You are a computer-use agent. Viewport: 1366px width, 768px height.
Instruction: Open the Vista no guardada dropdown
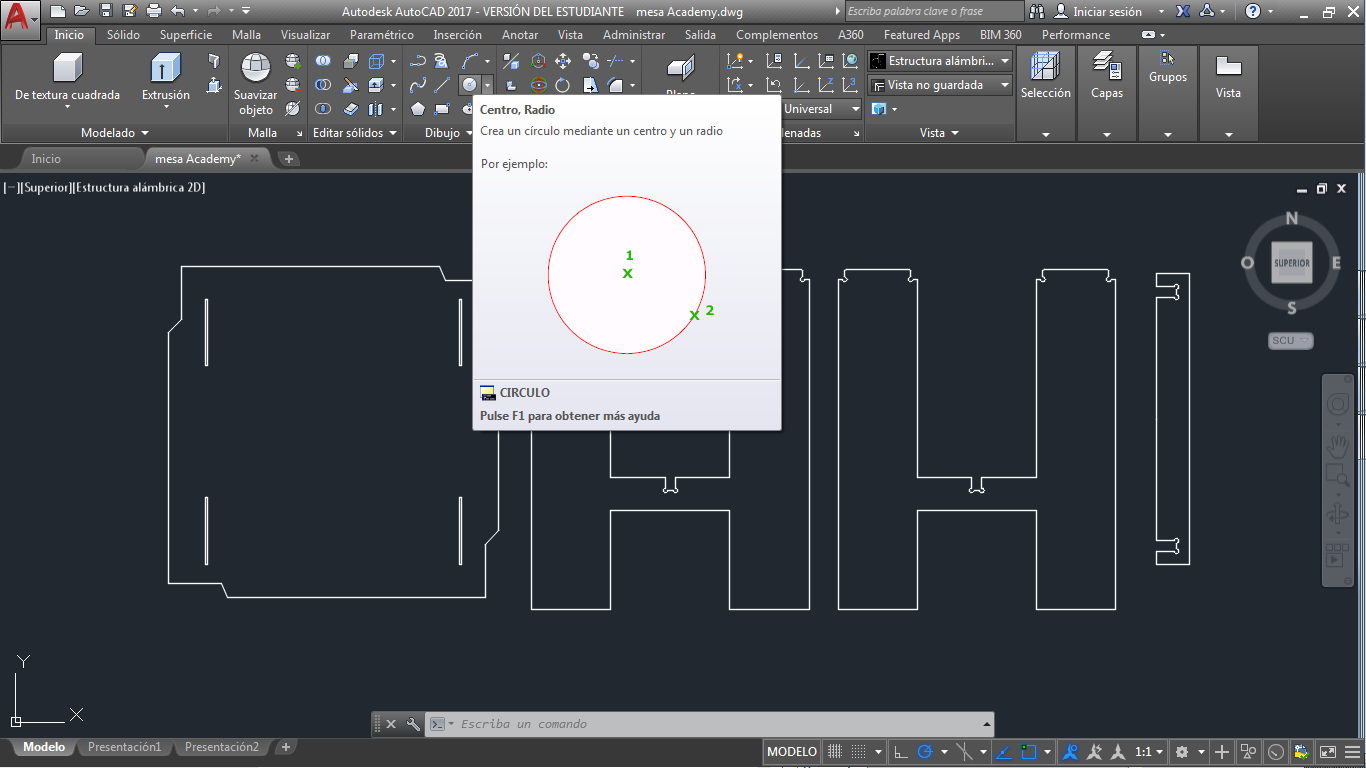point(941,85)
